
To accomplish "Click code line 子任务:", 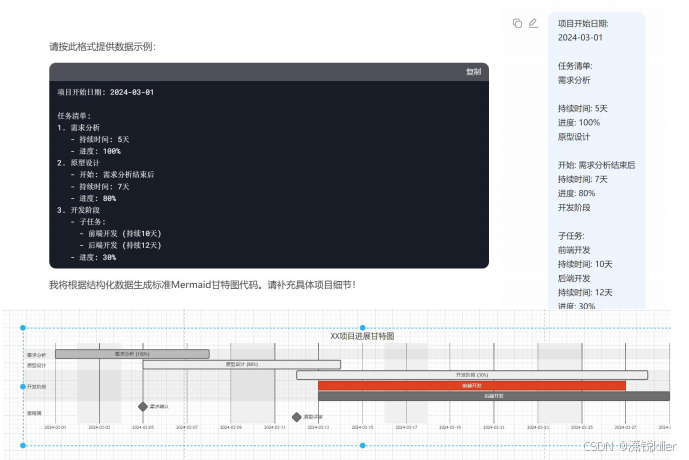I will tap(88, 222).
